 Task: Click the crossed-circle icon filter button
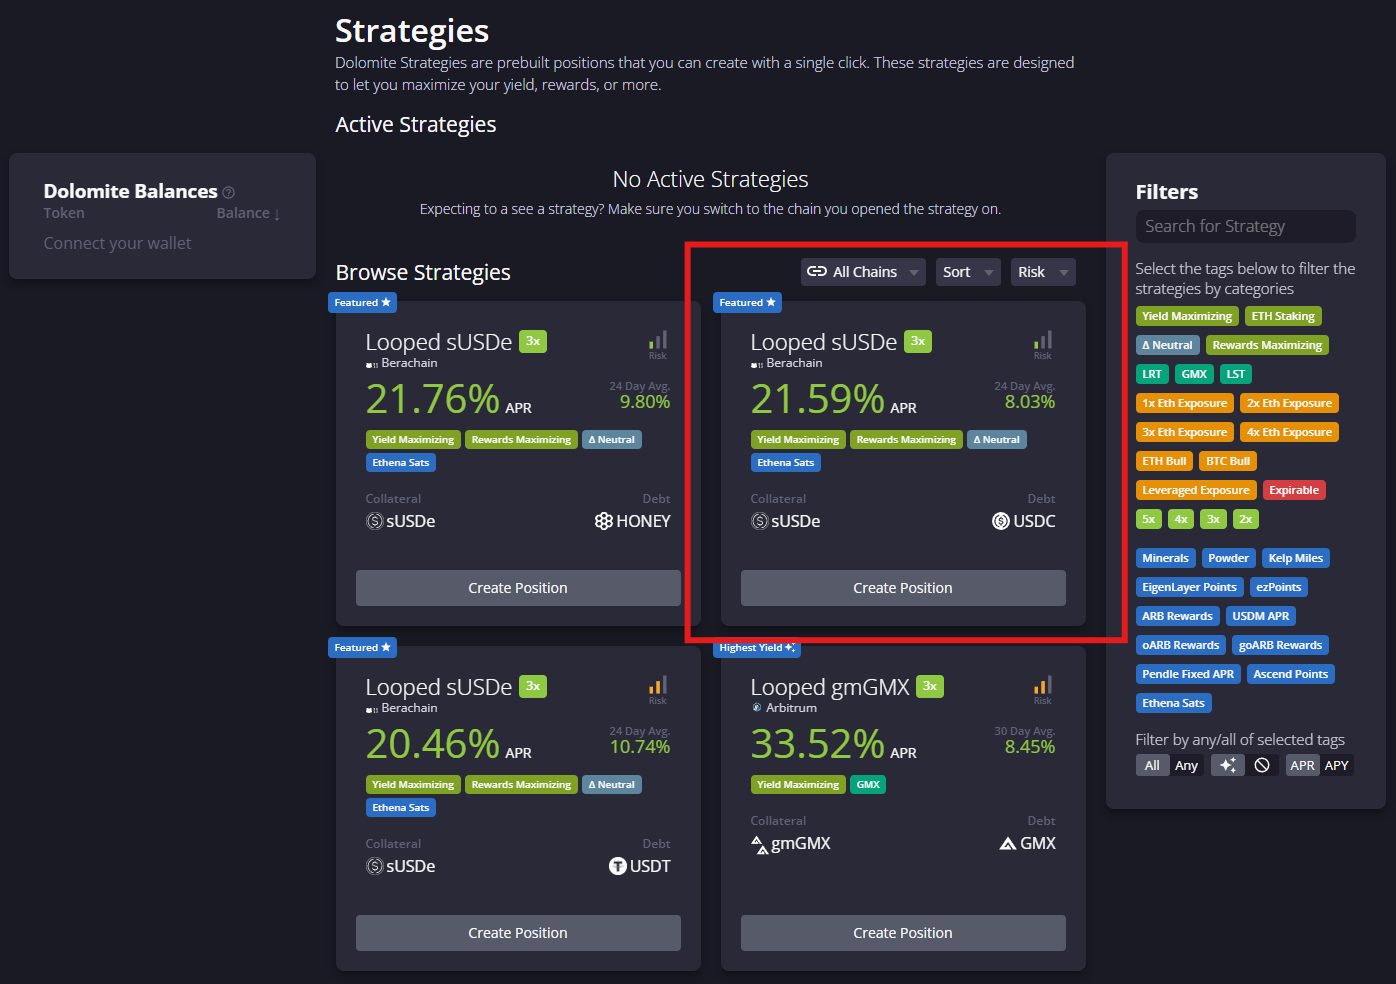(x=1262, y=765)
